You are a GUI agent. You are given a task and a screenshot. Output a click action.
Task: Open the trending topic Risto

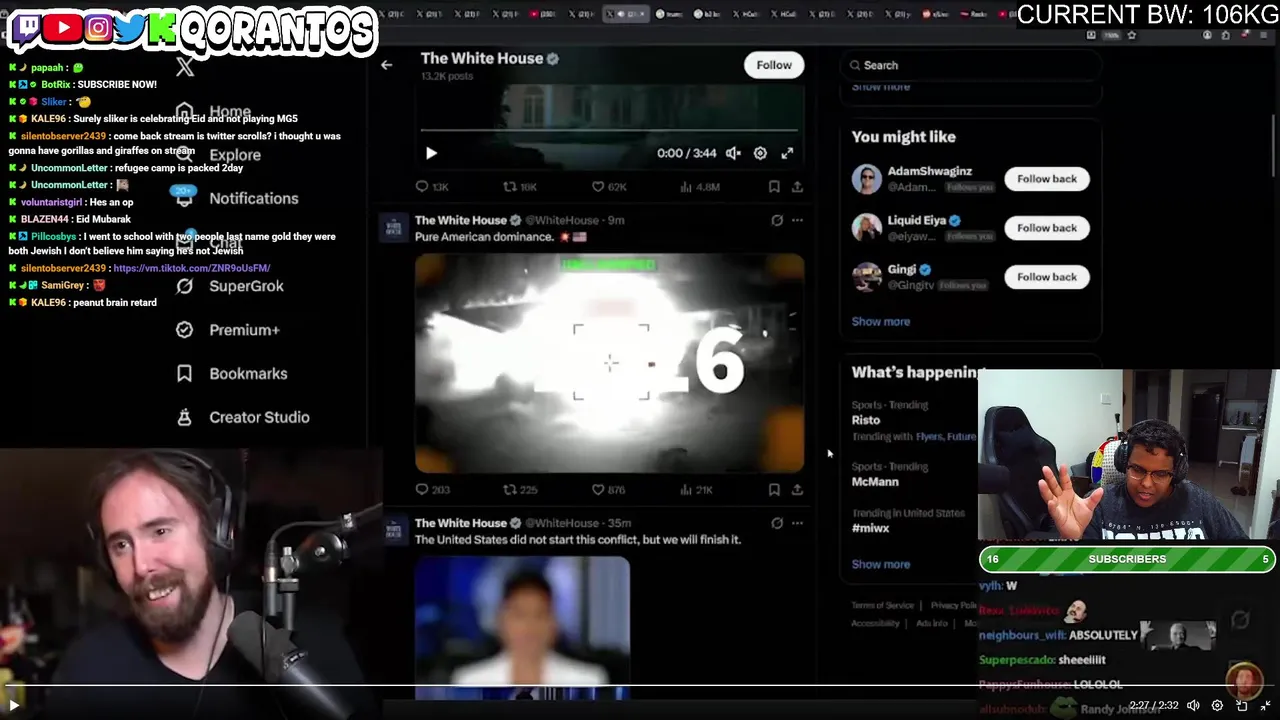click(866, 420)
